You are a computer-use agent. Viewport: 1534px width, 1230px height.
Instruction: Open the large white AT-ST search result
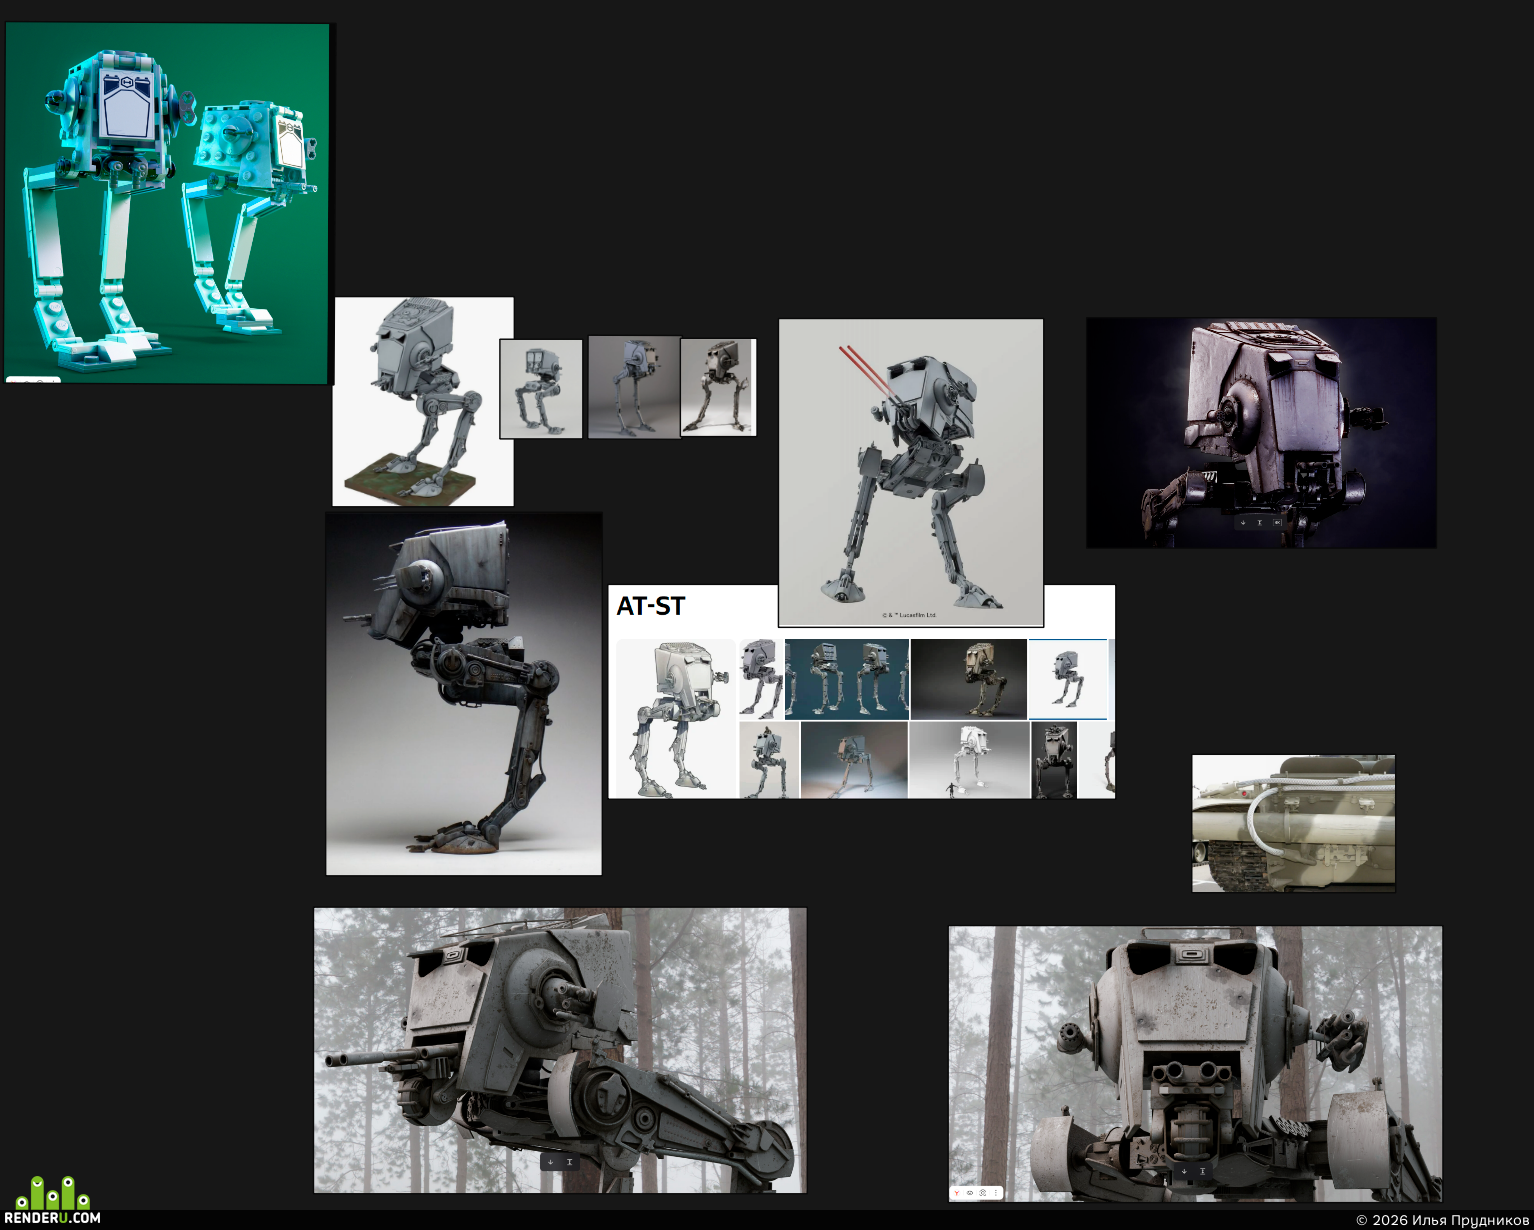[674, 718]
